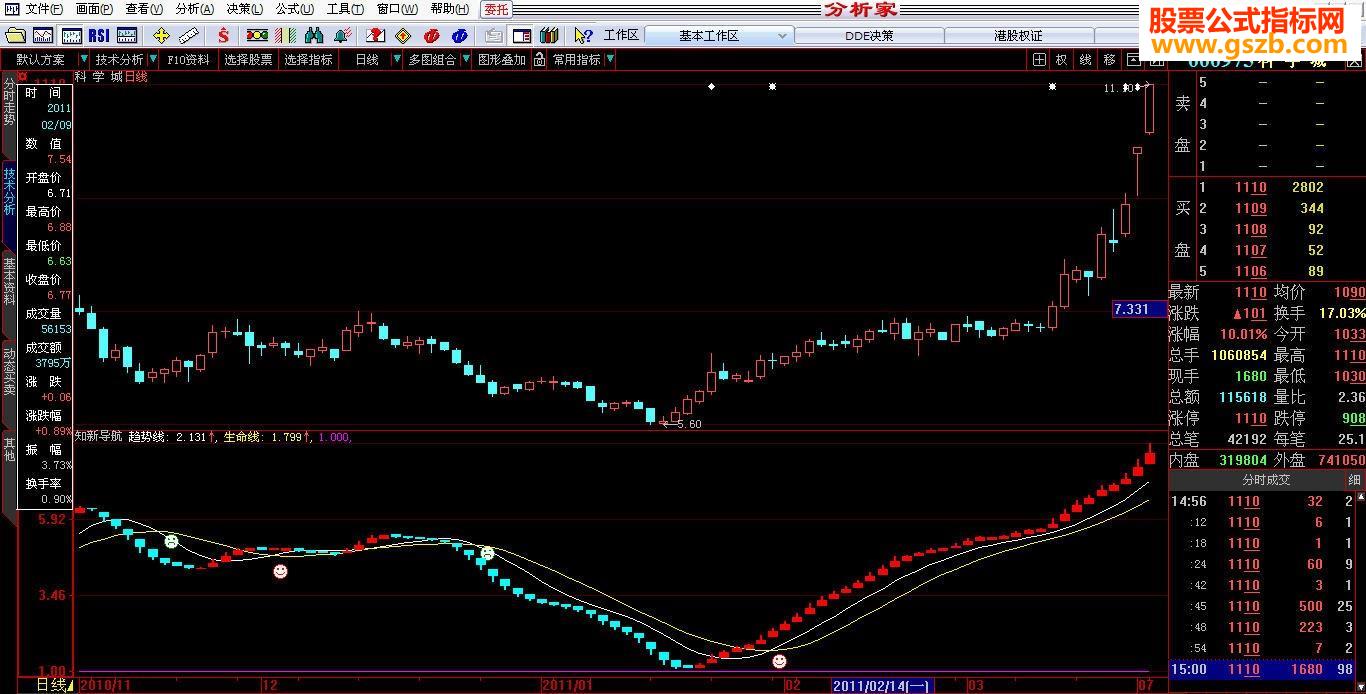The width and height of the screenshot is (1366, 694).
Task: Click the traffic light signal icon
Action: click(258, 35)
